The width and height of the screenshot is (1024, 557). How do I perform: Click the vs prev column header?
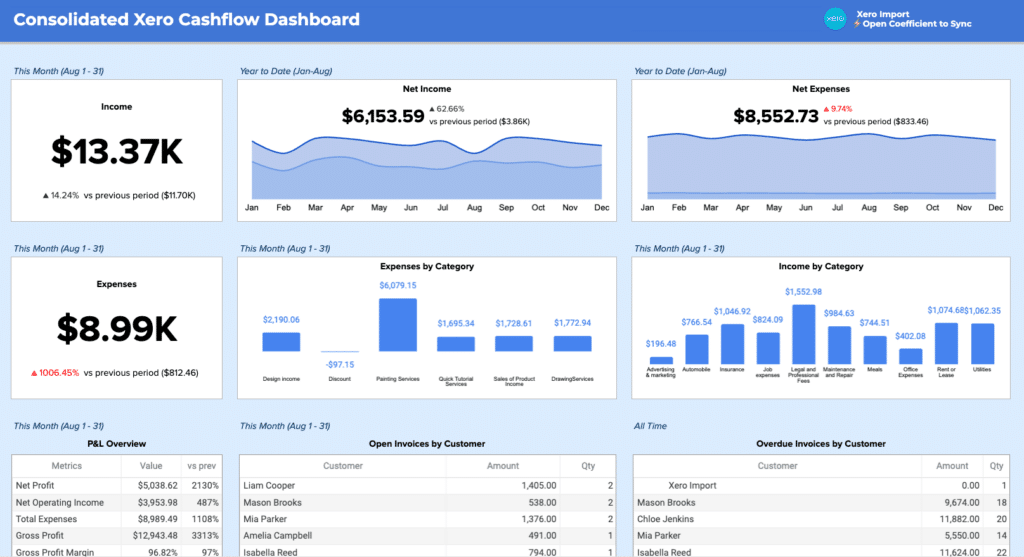201,466
